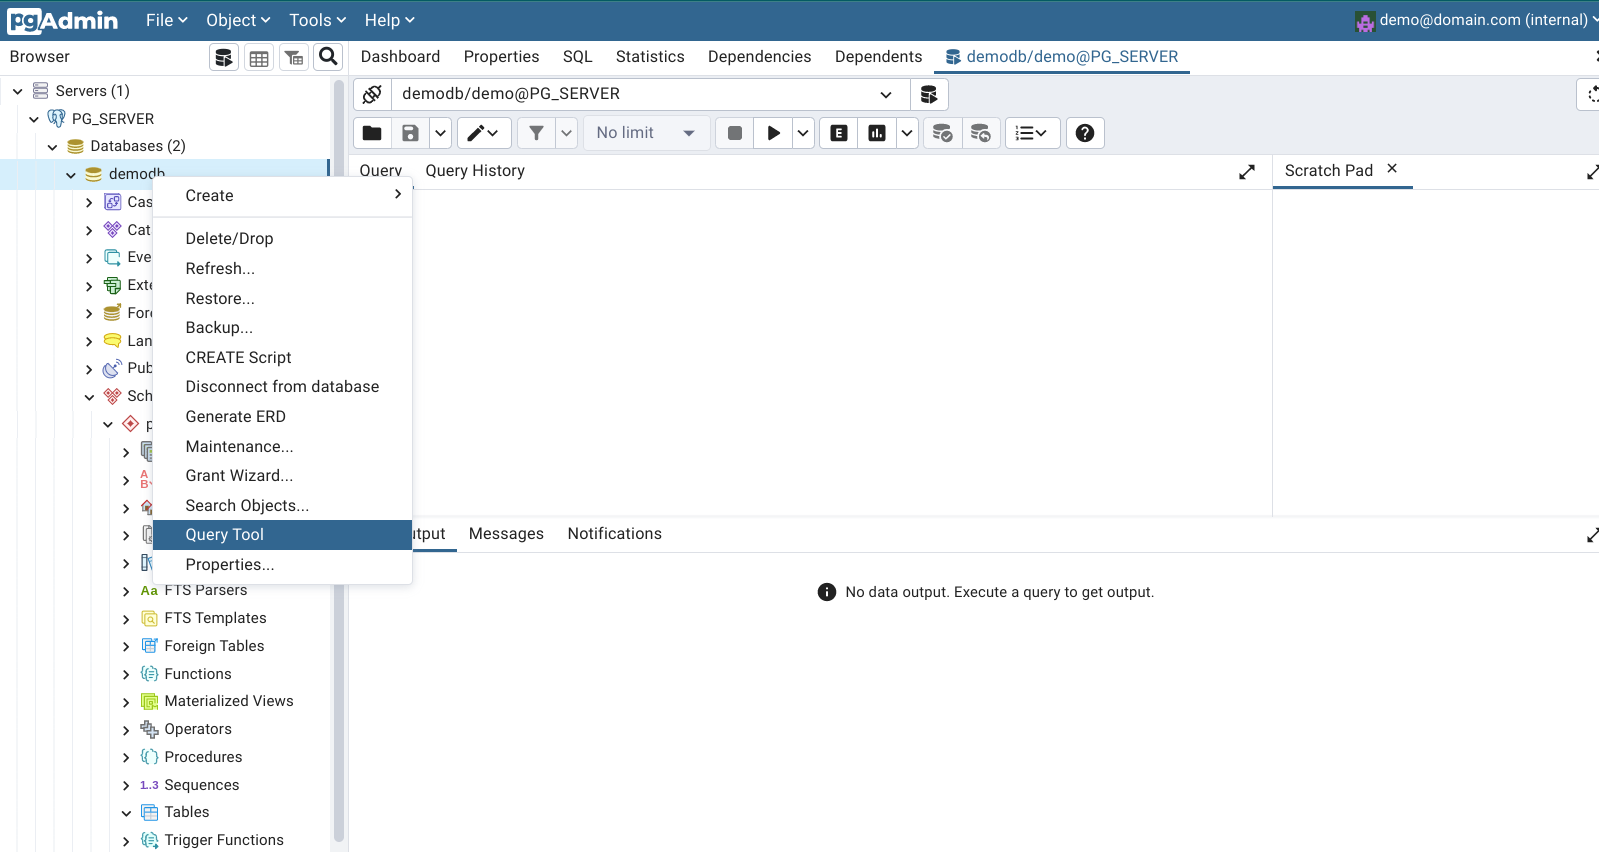
Task: Click the View Data grid icon in Browser header
Action: click(259, 58)
